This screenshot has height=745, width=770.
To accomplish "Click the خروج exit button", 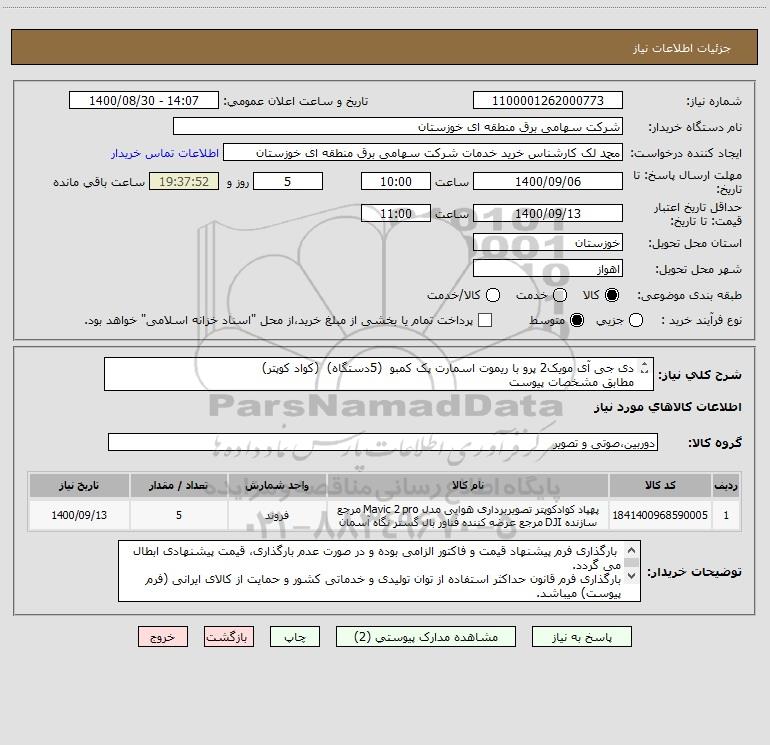I will pyautogui.click(x=163, y=637).
